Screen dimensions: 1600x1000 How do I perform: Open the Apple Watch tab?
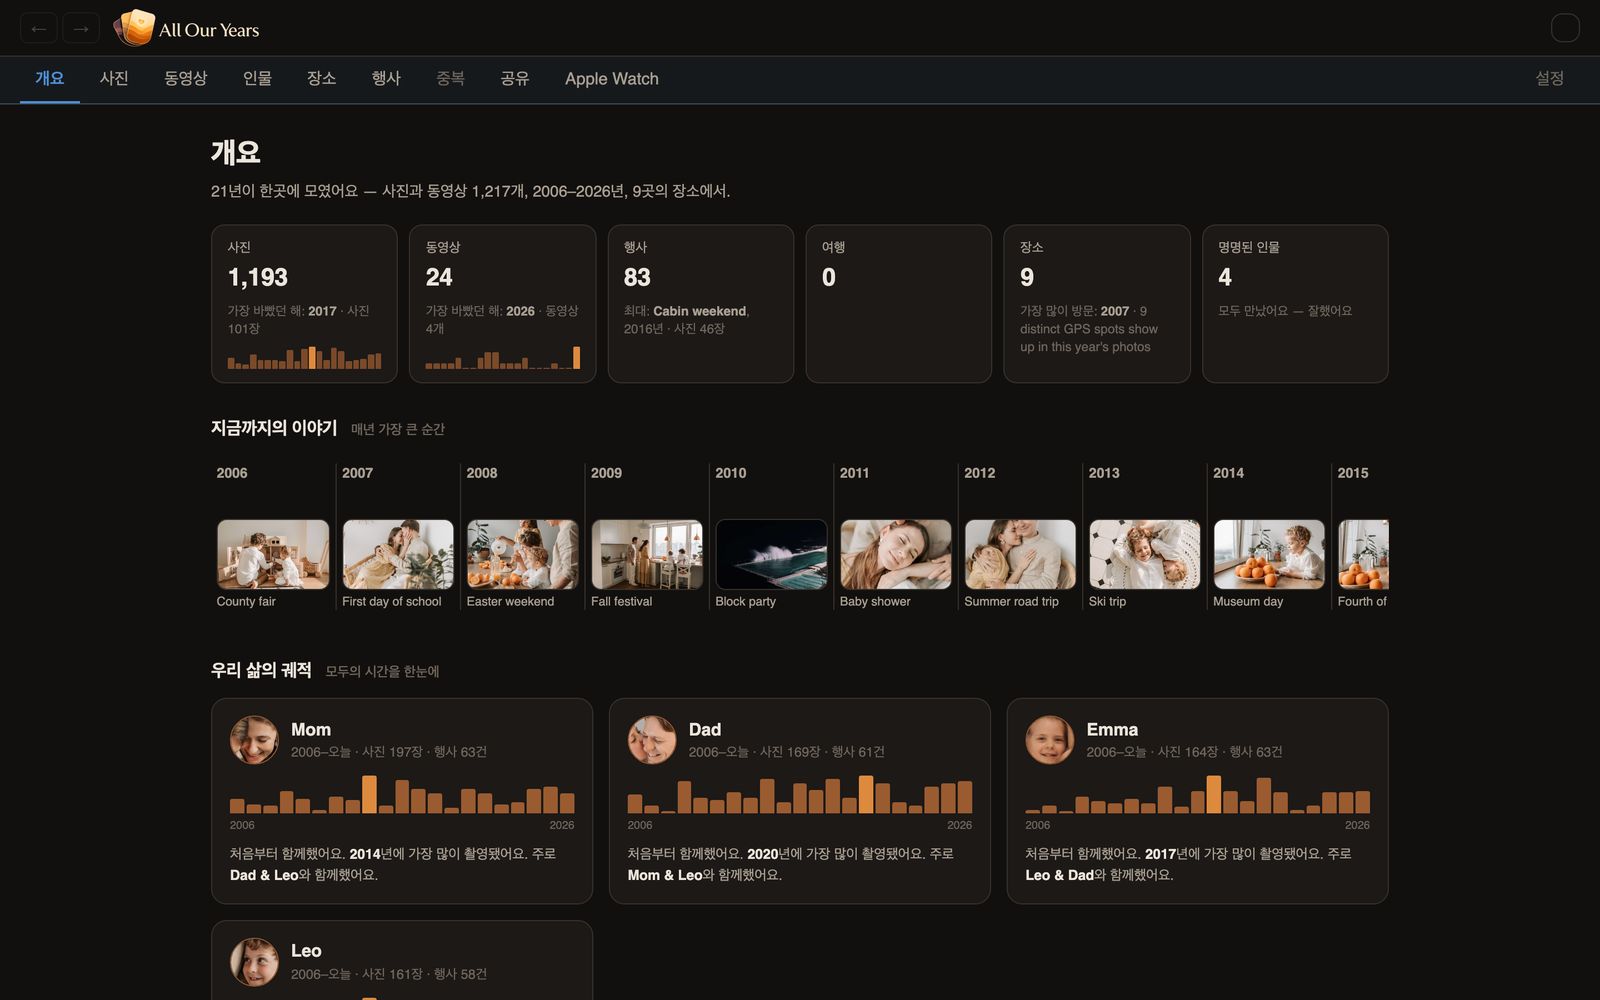(x=612, y=79)
